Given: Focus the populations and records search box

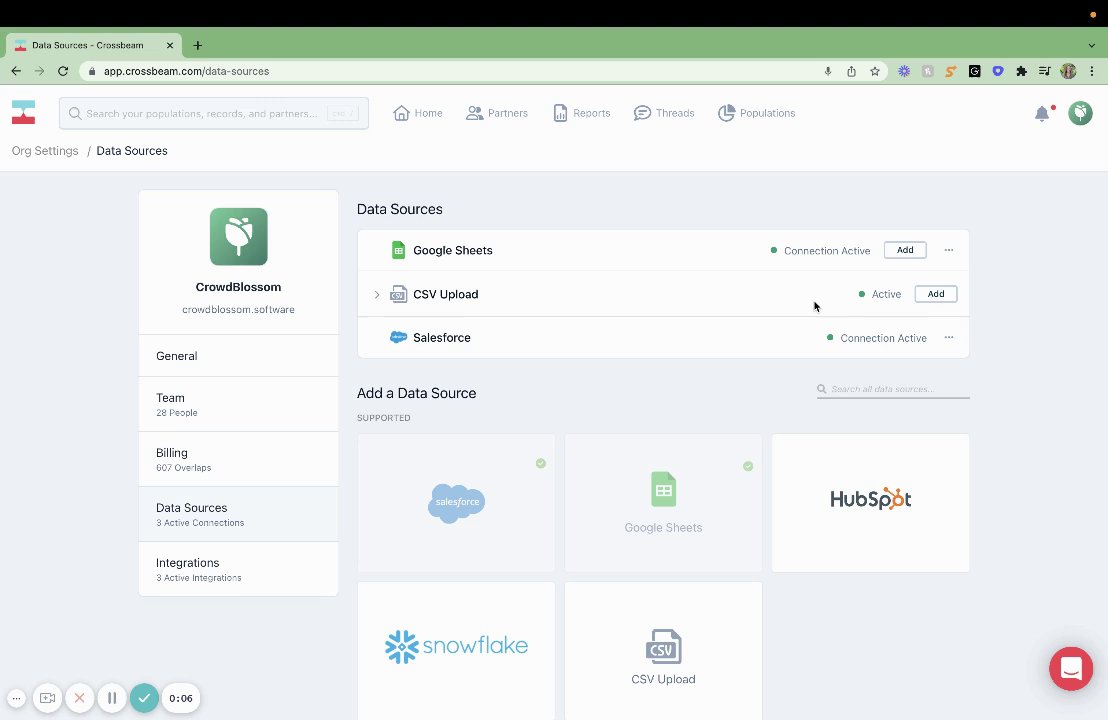Looking at the screenshot, I should [213, 113].
